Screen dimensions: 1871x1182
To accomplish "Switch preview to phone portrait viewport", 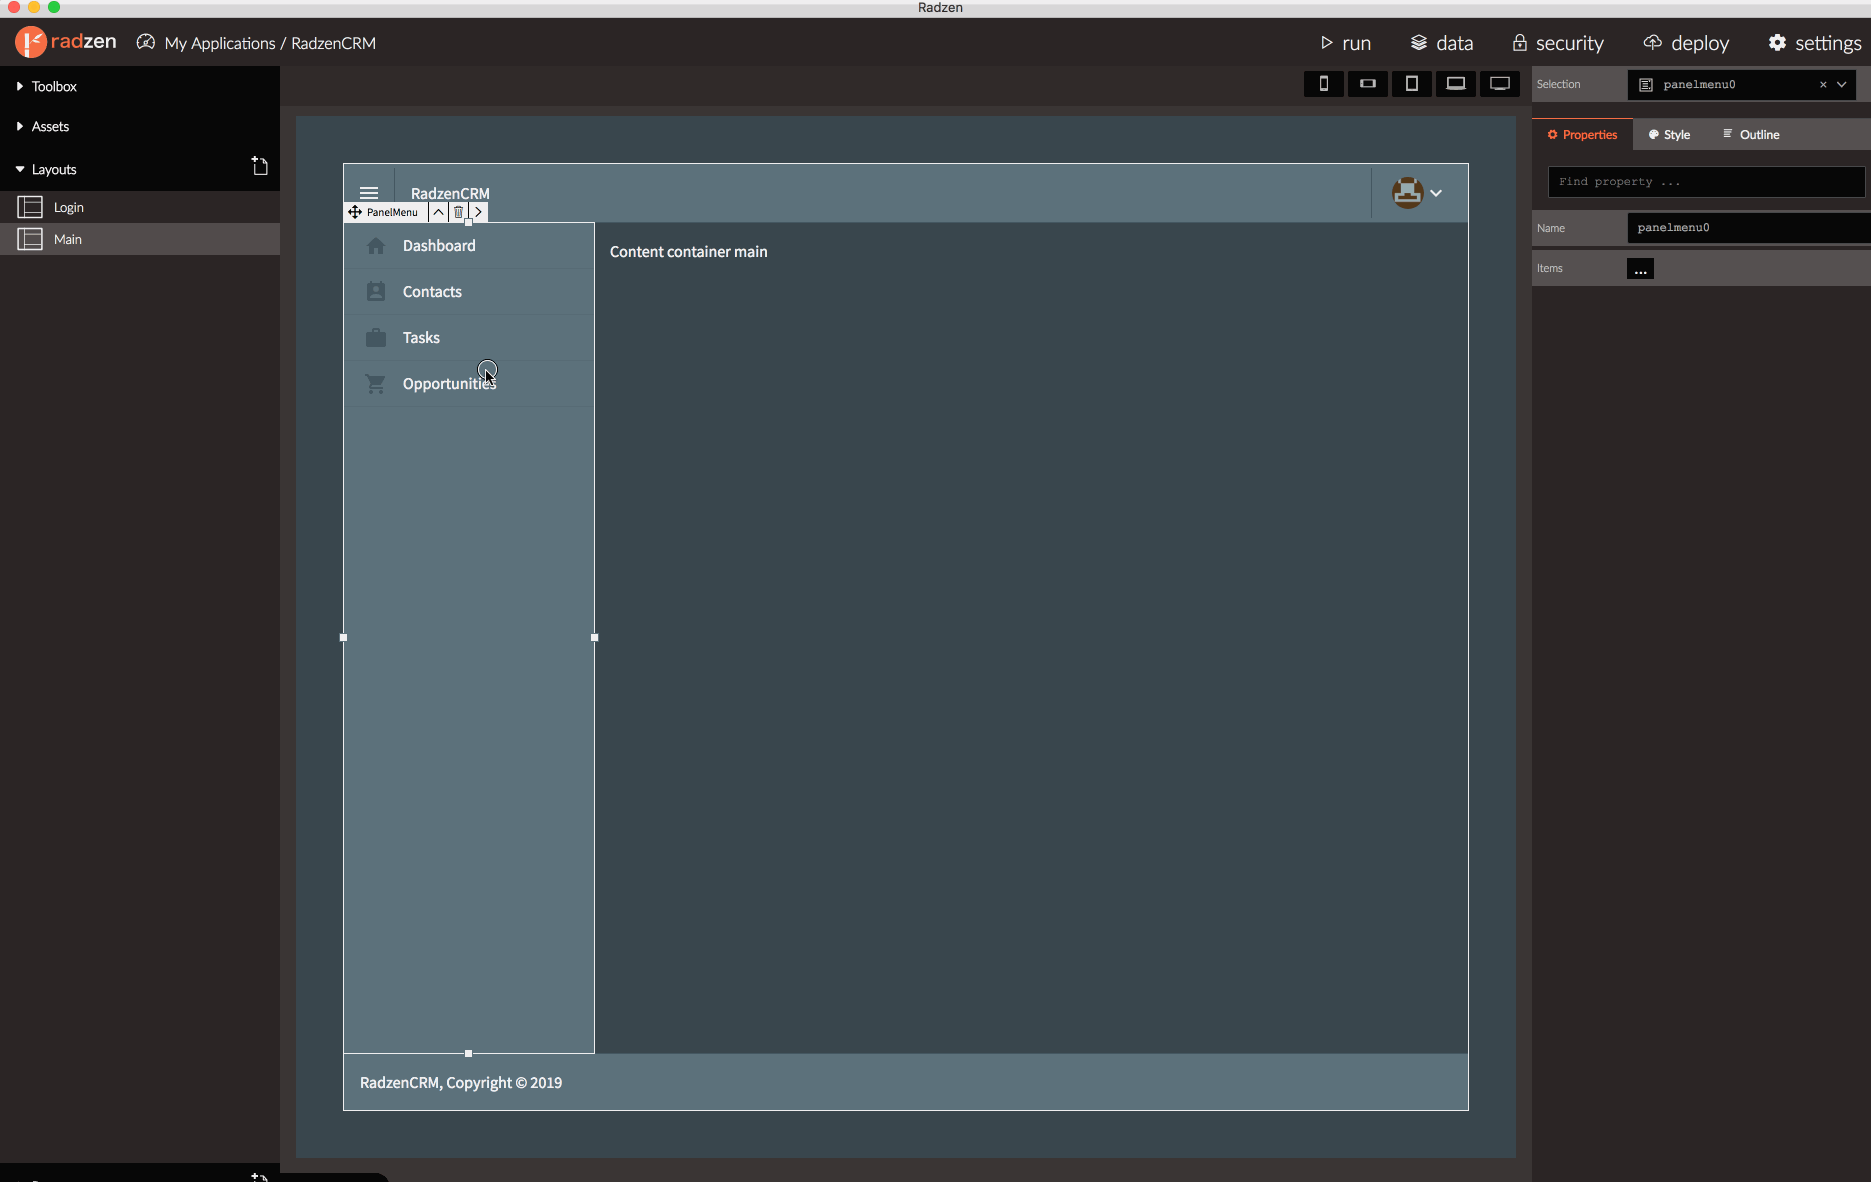I will 1324,84.
